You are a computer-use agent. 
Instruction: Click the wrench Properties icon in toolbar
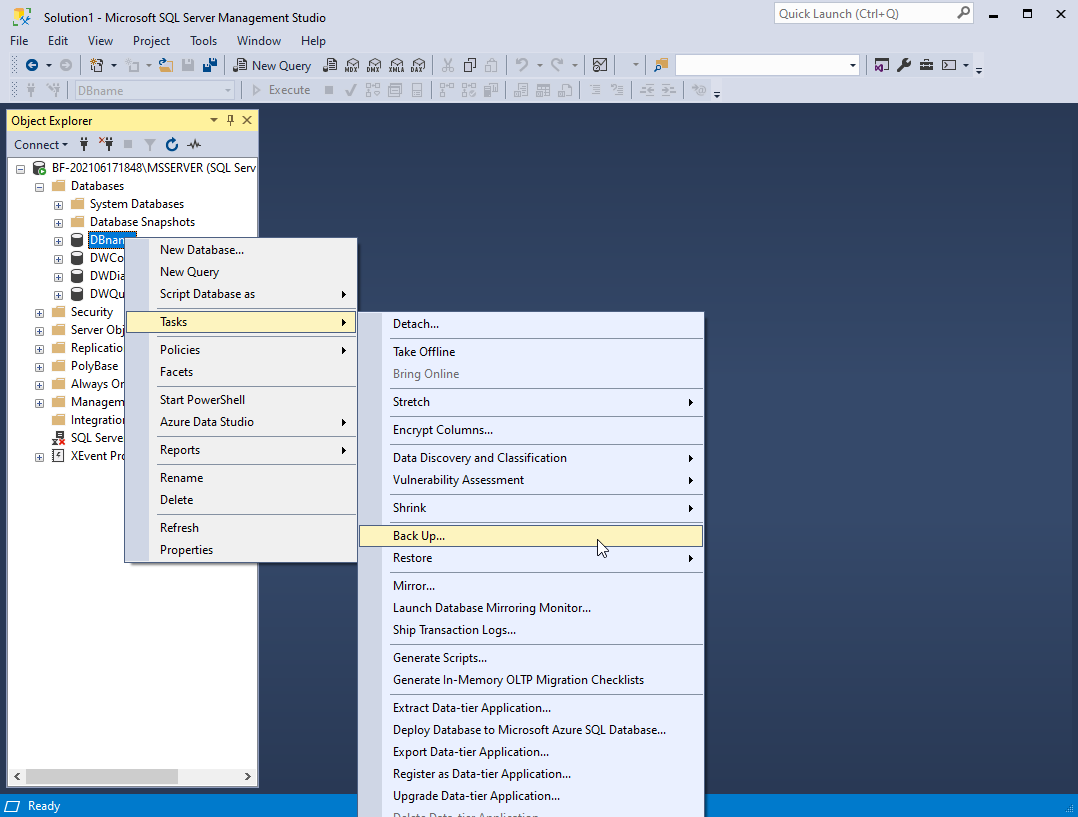tap(904, 66)
